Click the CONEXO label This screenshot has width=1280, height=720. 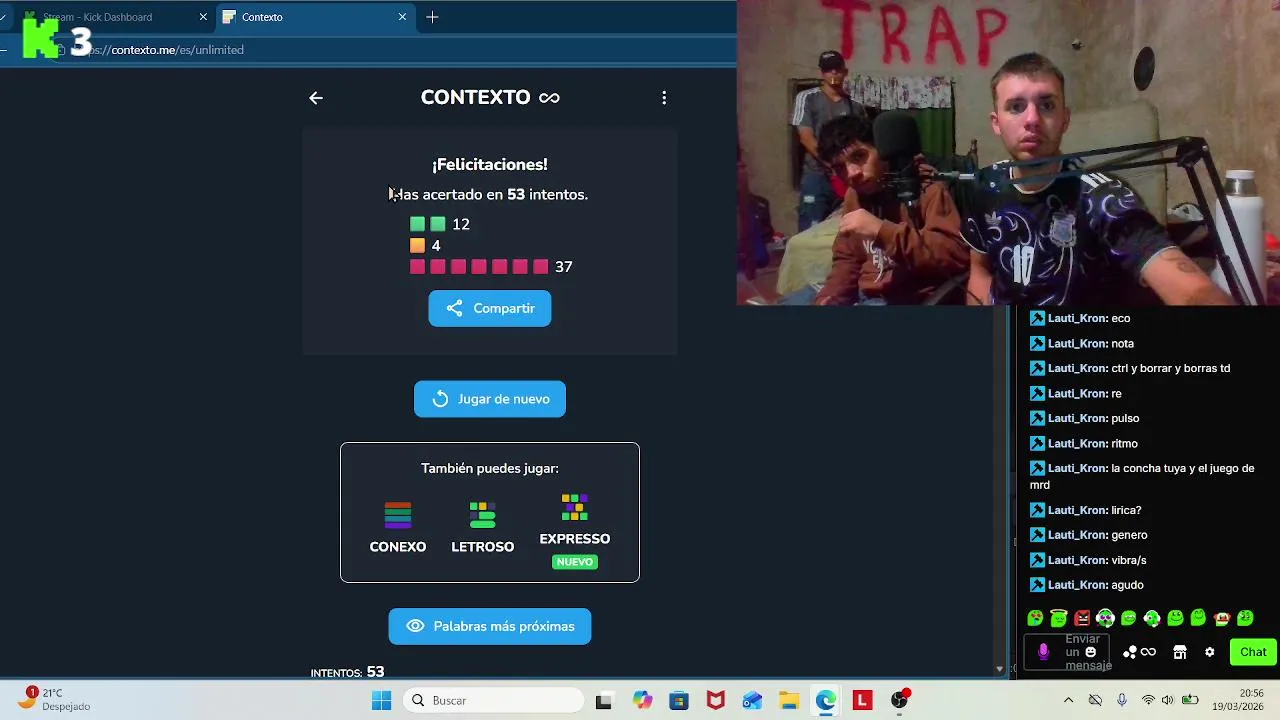pyautogui.click(x=398, y=547)
